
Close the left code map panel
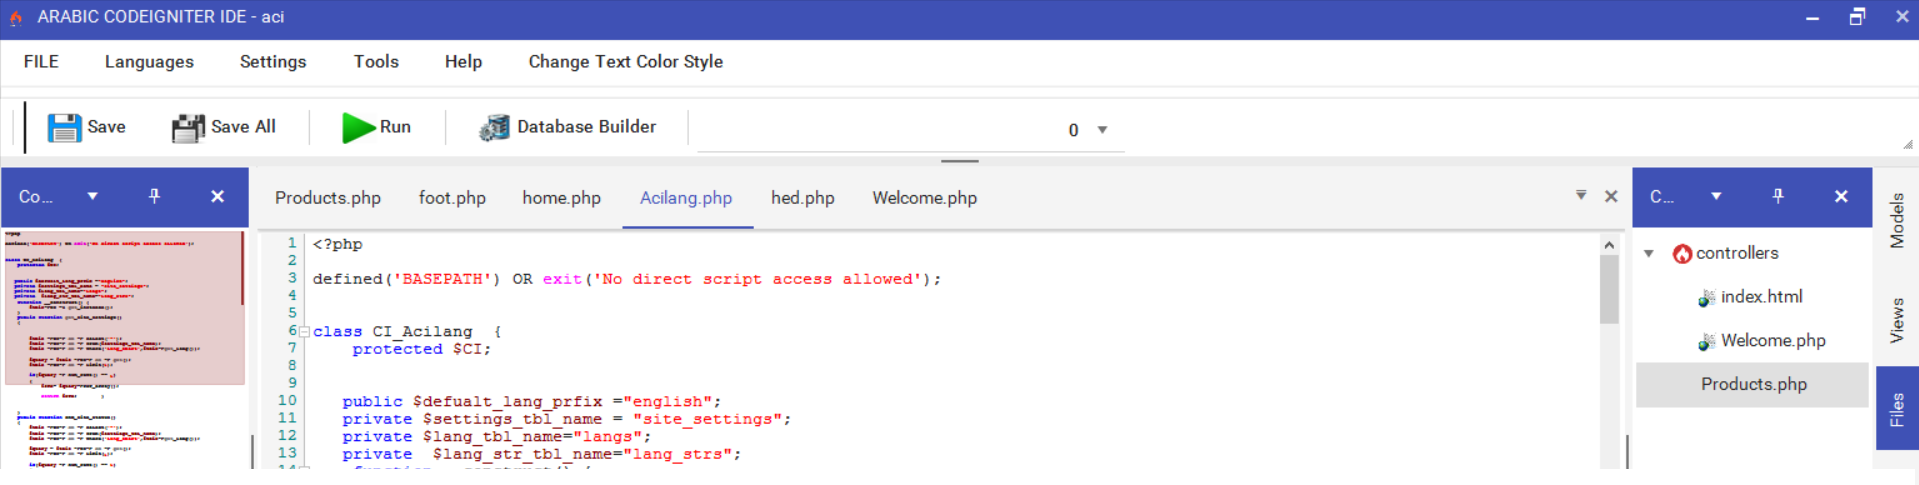click(x=217, y=196)
